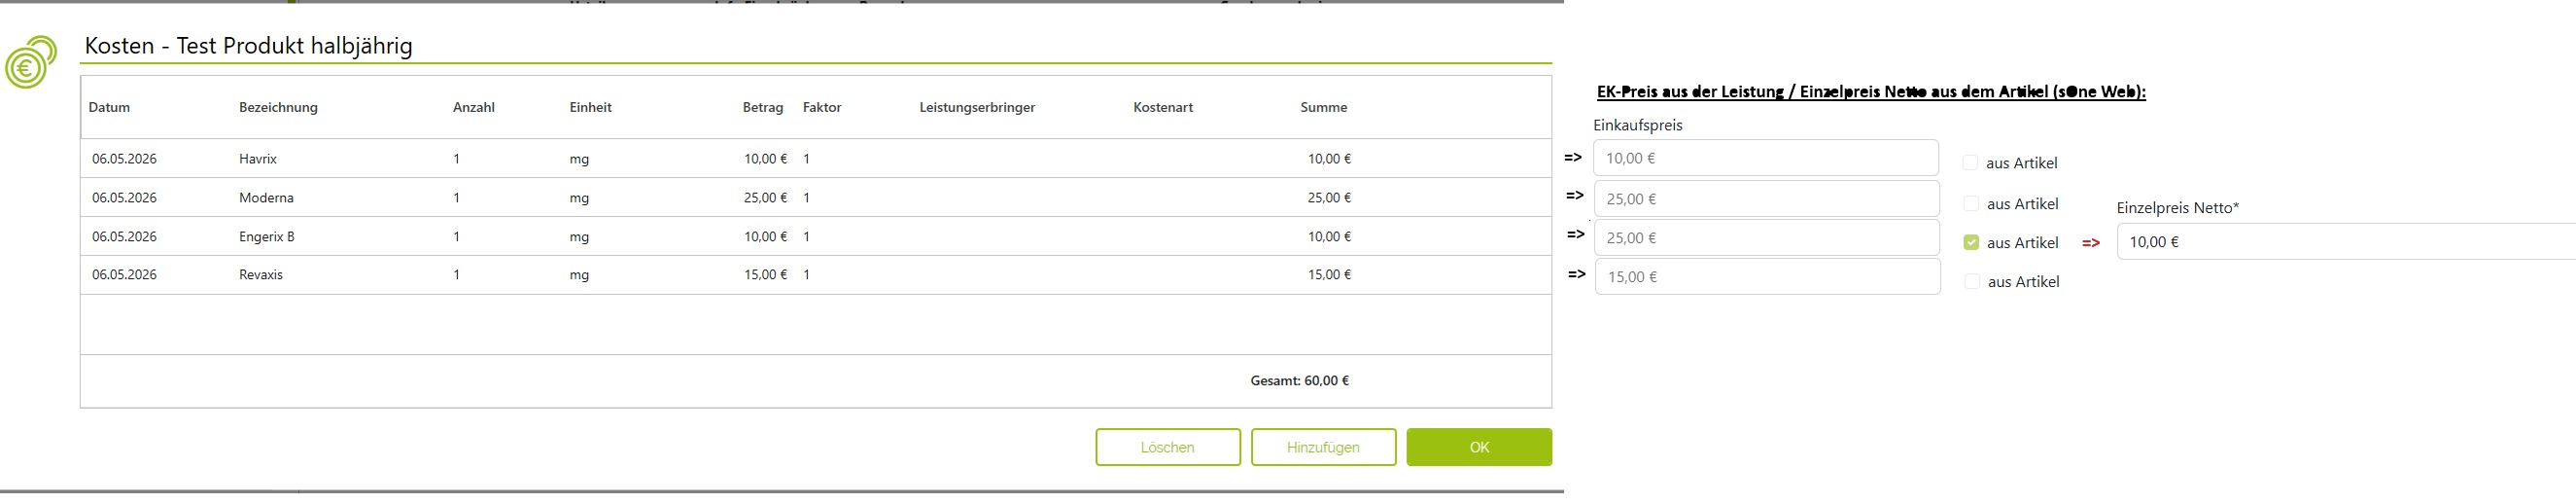Select the Moderna cost row
Viewport: 2576px width, 504px height.
[x=816, y=198]
